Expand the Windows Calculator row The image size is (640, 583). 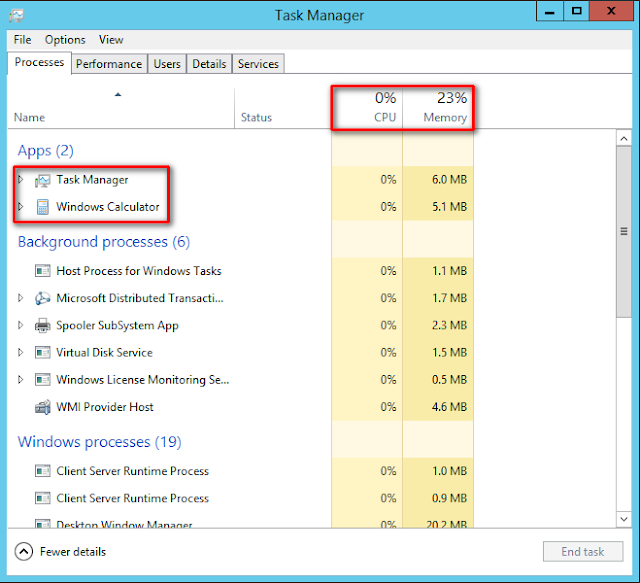[x=20, y=207]
